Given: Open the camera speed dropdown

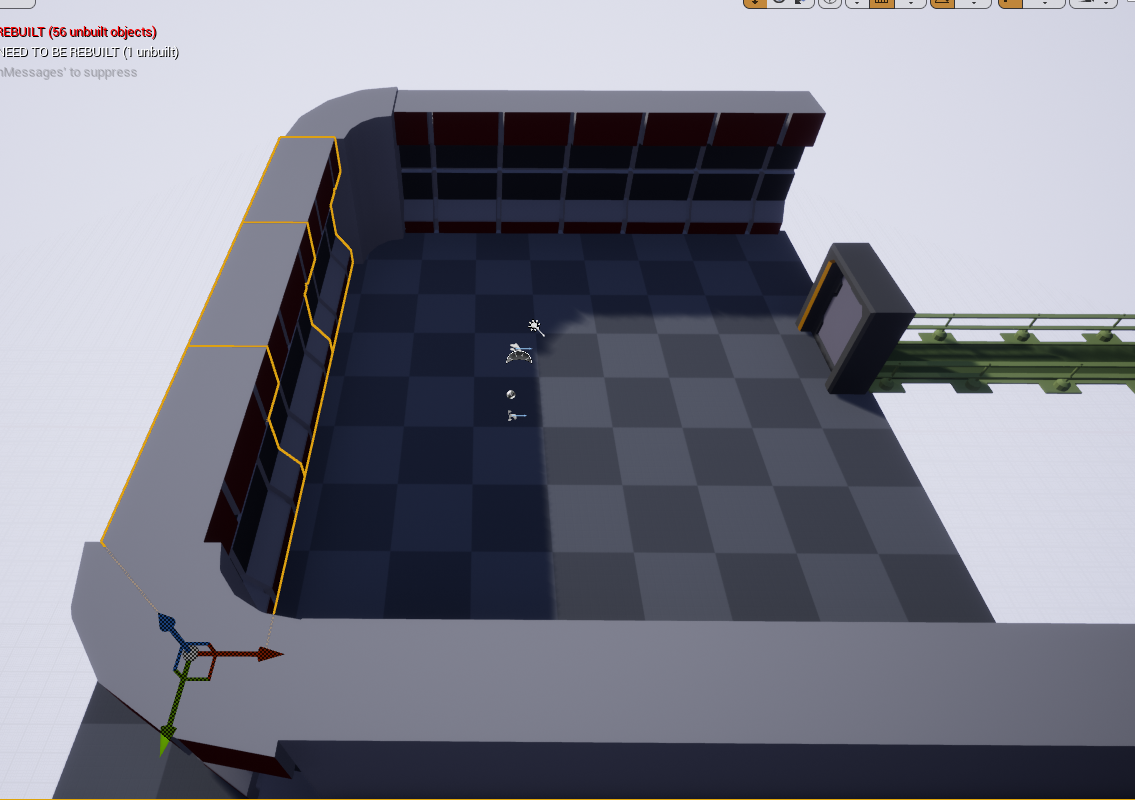Looking at the screenshot, I should 1107,4.
